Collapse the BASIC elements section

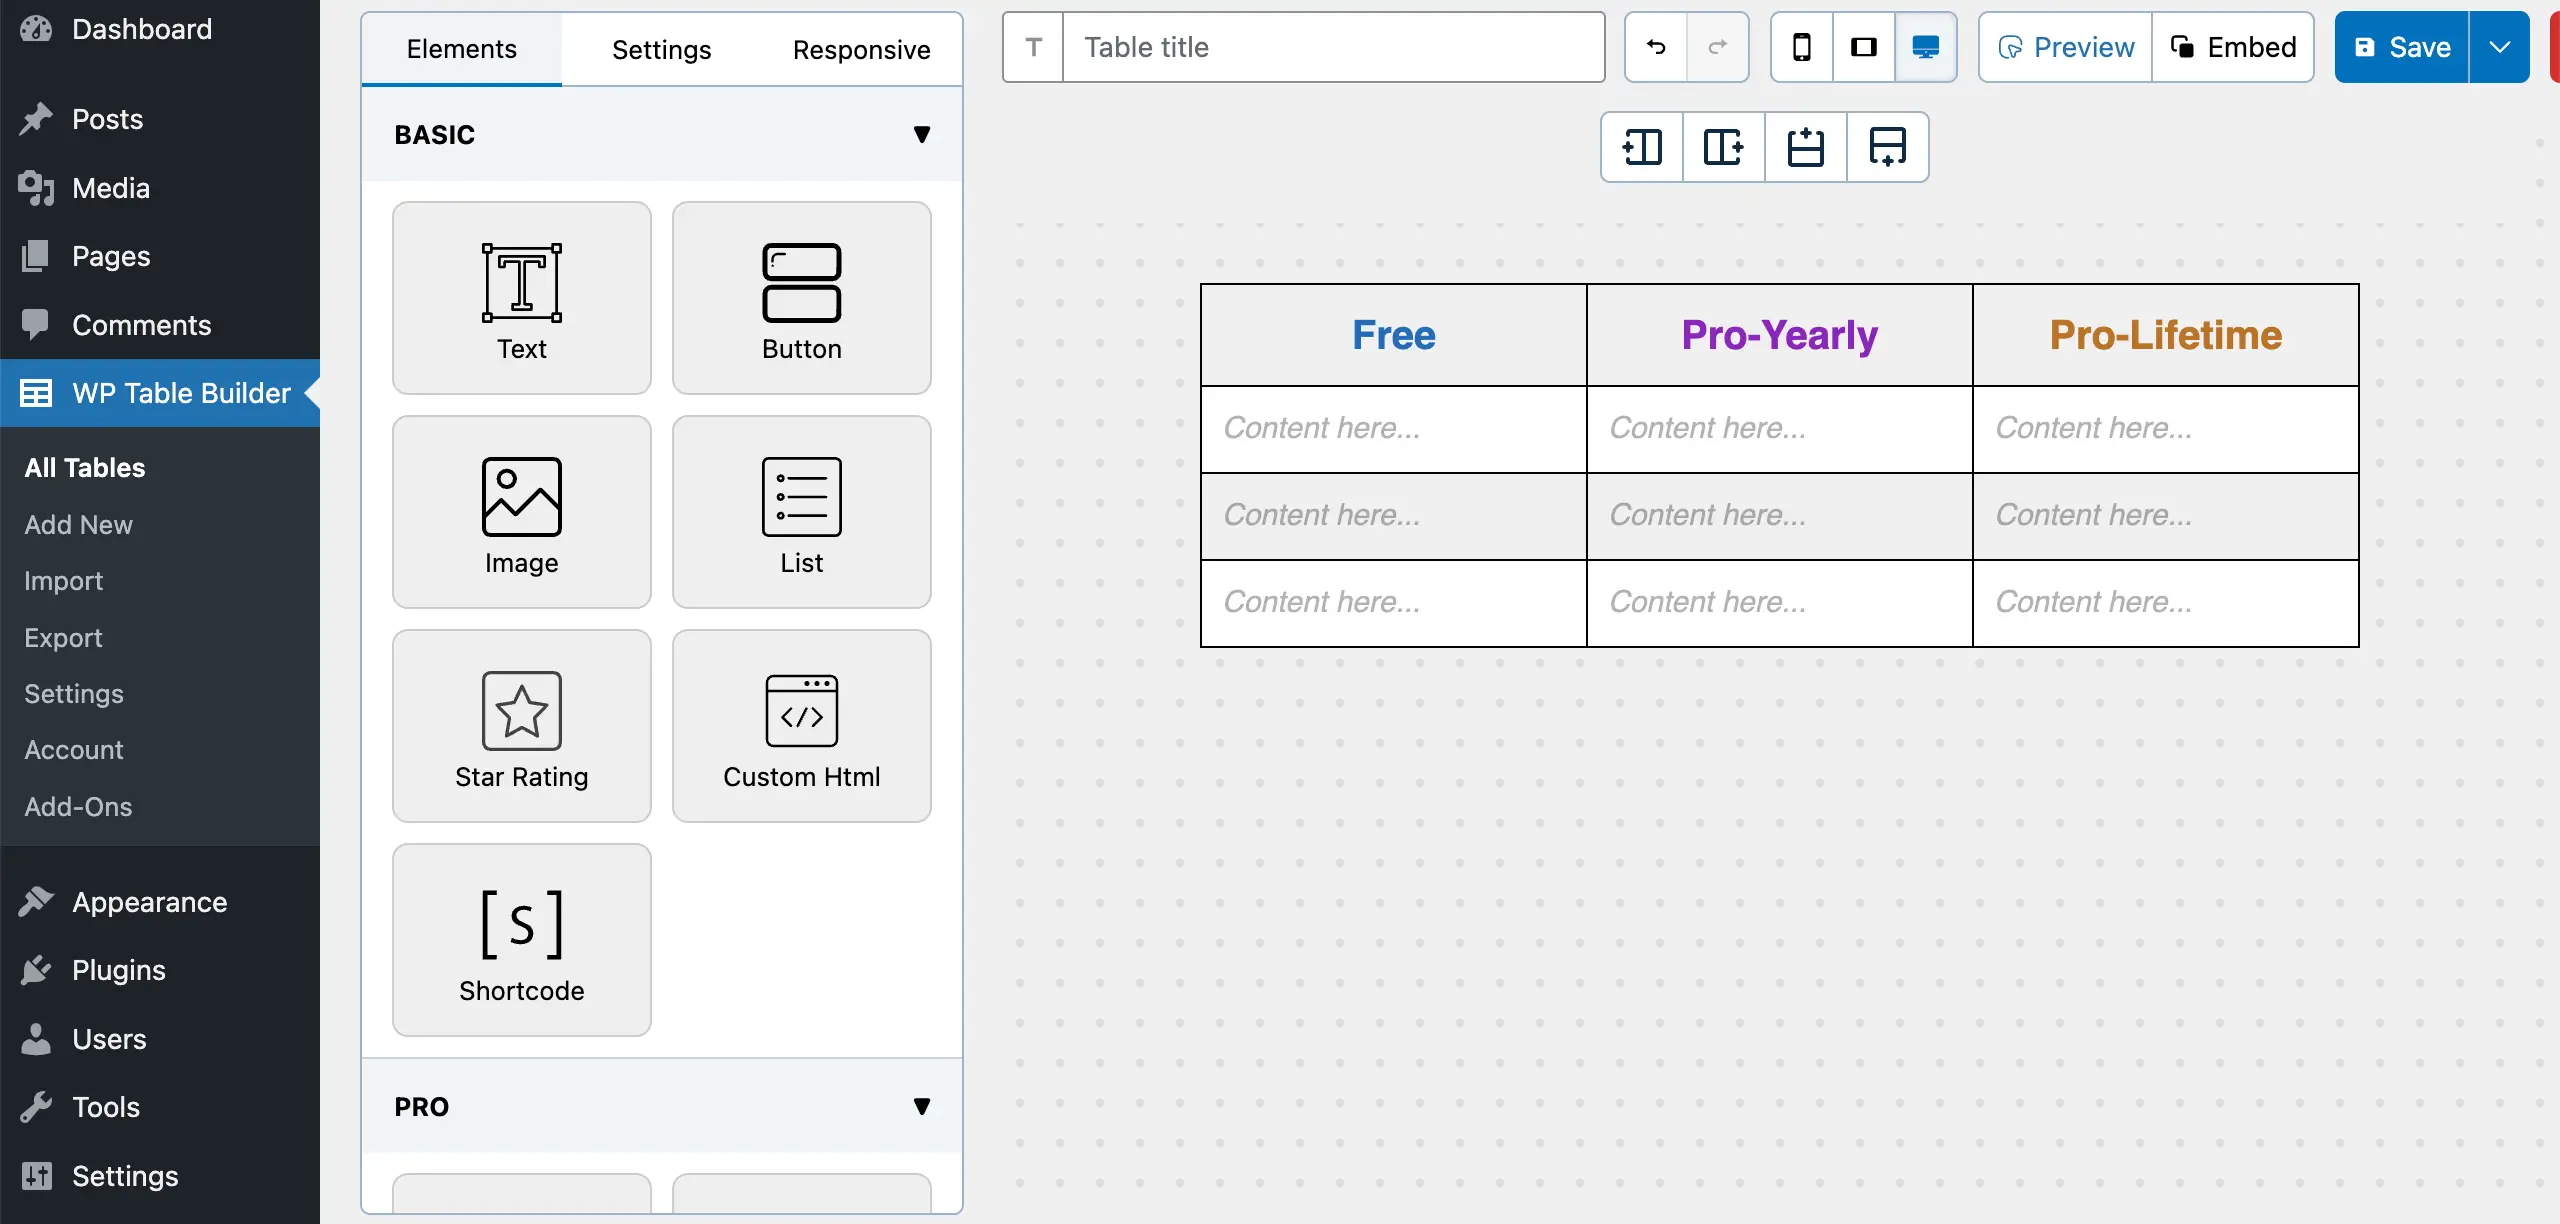click(921, 134)
